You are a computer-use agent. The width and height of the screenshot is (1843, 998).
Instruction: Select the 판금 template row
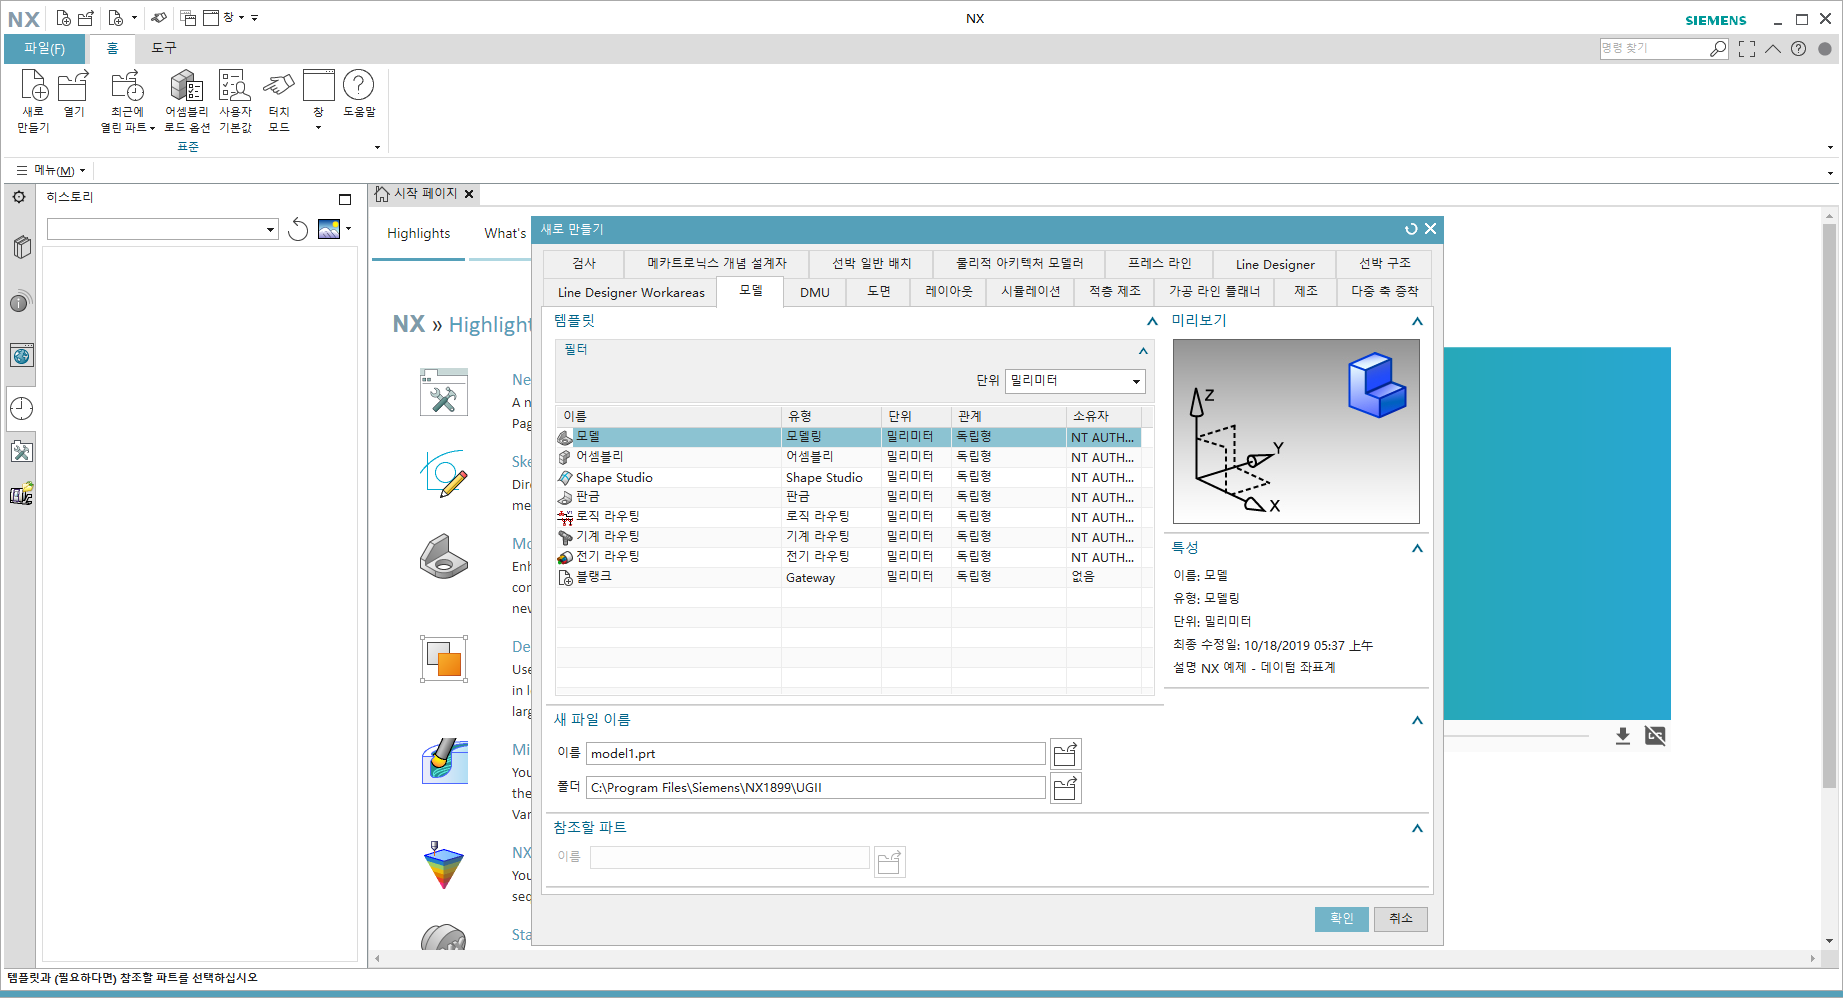[848, 497]
